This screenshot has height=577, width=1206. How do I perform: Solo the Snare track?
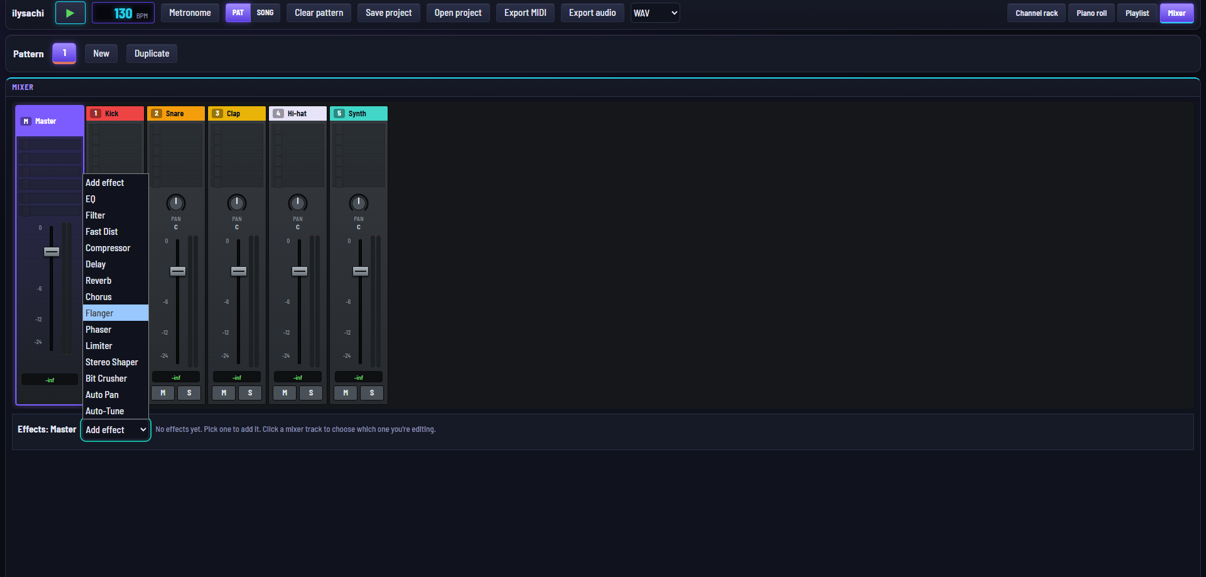click(189, 393)
